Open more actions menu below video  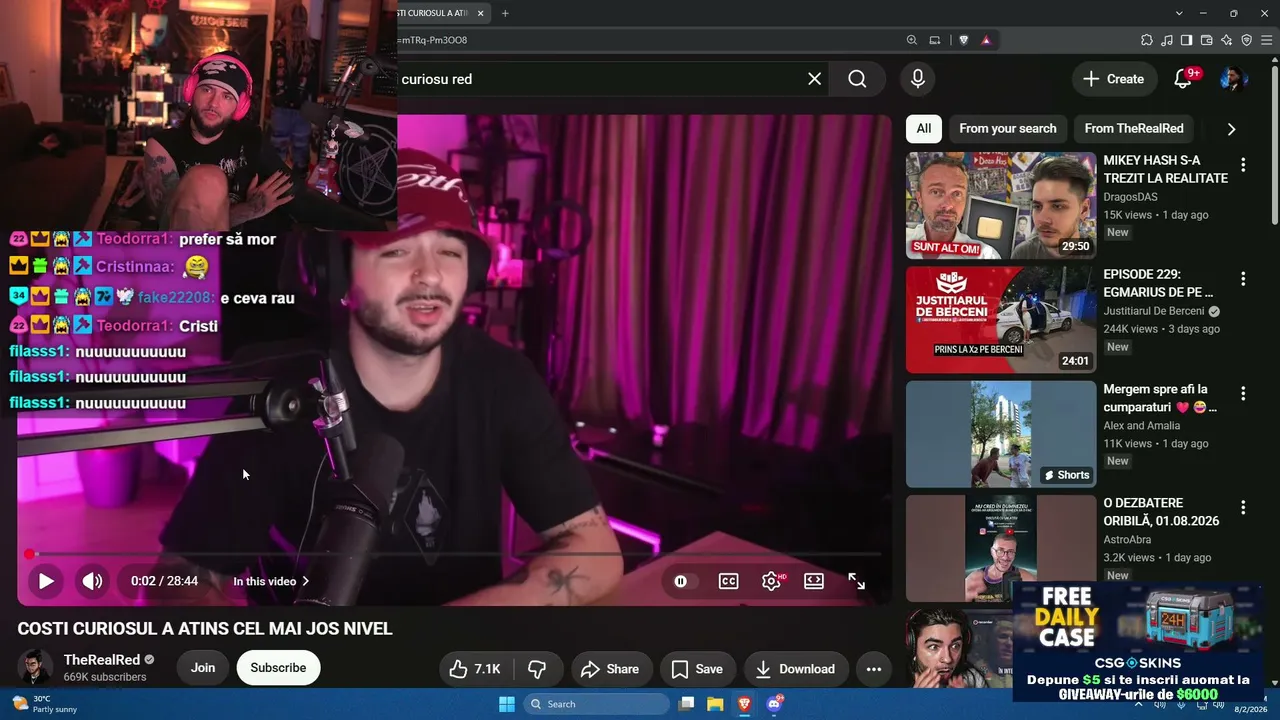[x=873, y=669]
